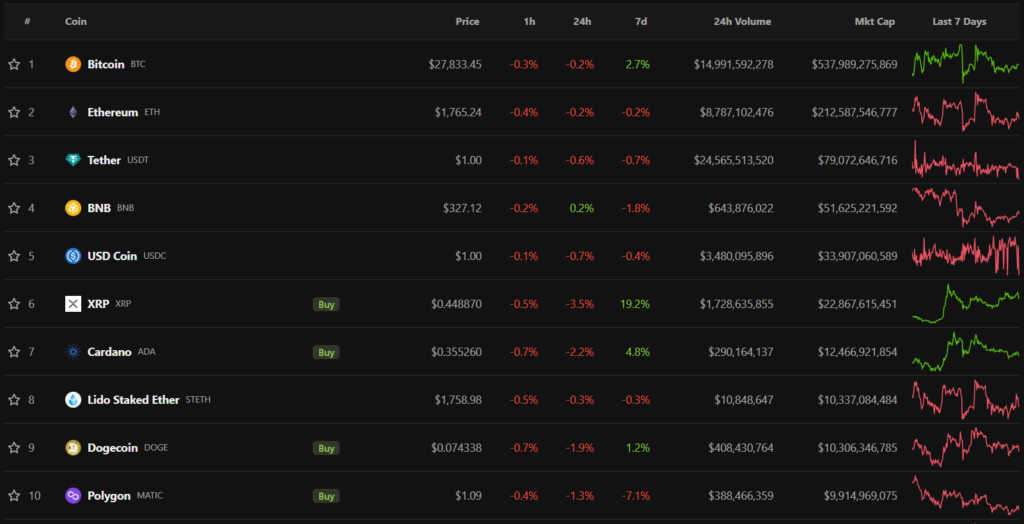Sort coins by 24h Volume header
The height and width of the screenshot is (524, 1024).
pos(742,21)
